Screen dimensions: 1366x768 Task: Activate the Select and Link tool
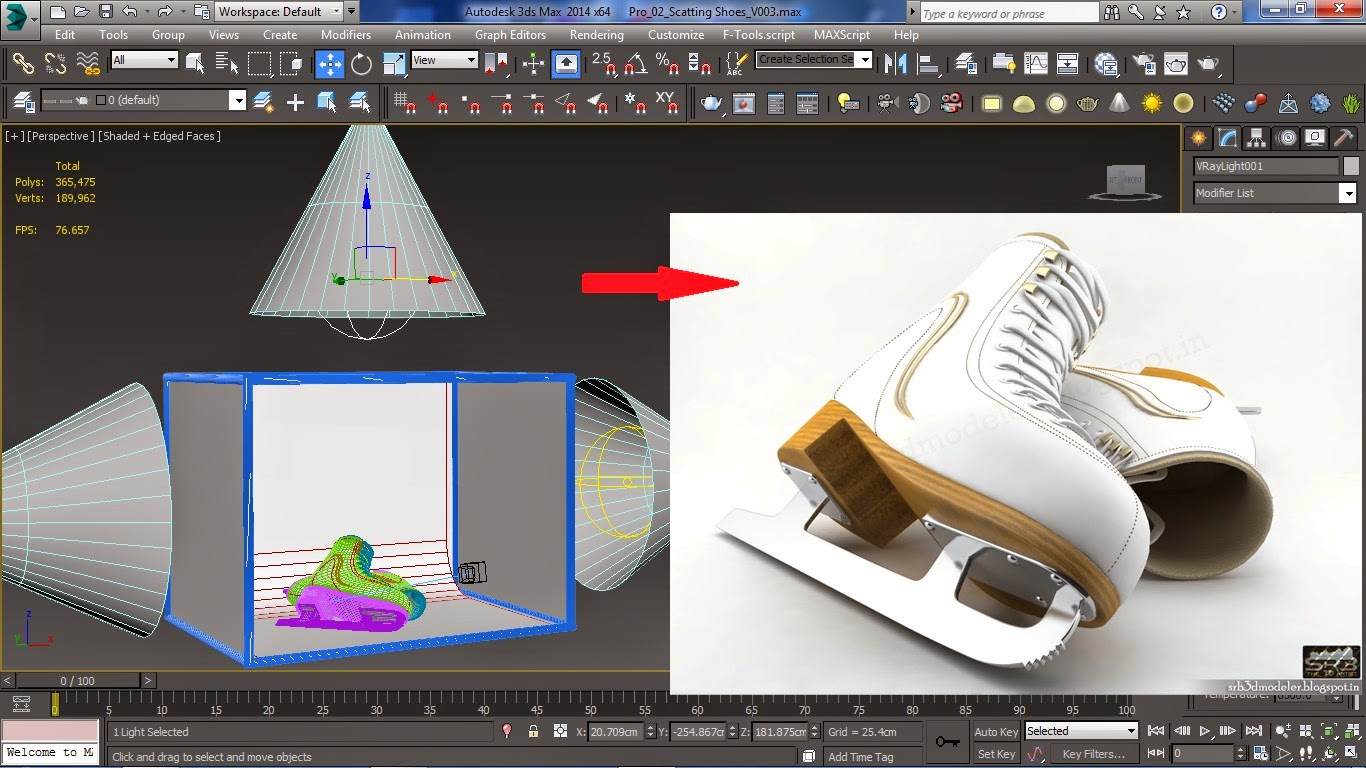click(x=24, y=63)
